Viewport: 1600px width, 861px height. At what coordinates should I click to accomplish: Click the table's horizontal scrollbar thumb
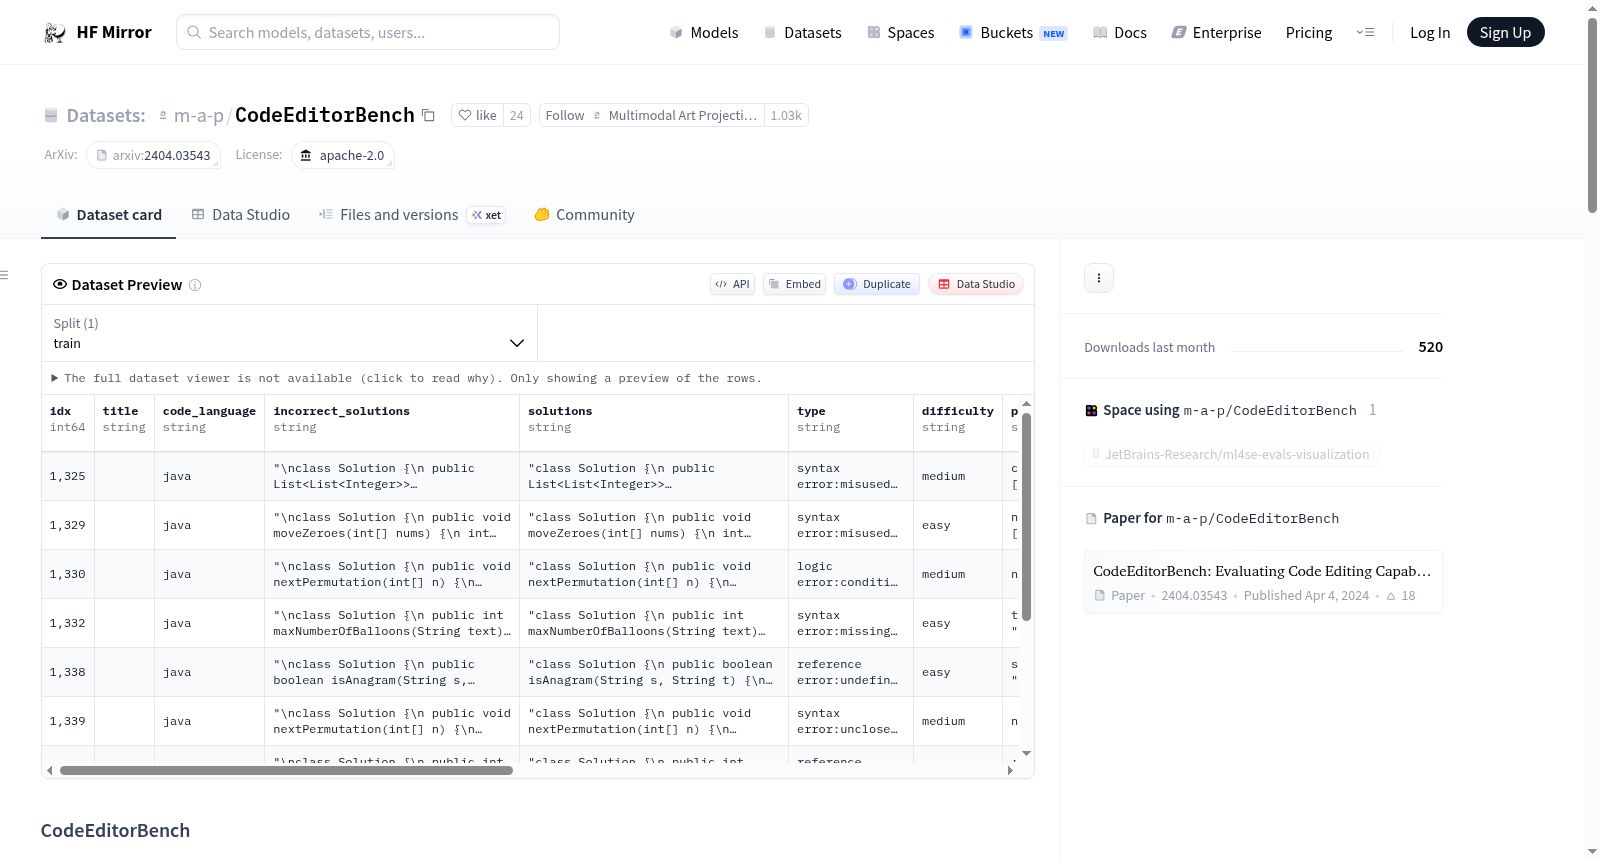point(286,771)
